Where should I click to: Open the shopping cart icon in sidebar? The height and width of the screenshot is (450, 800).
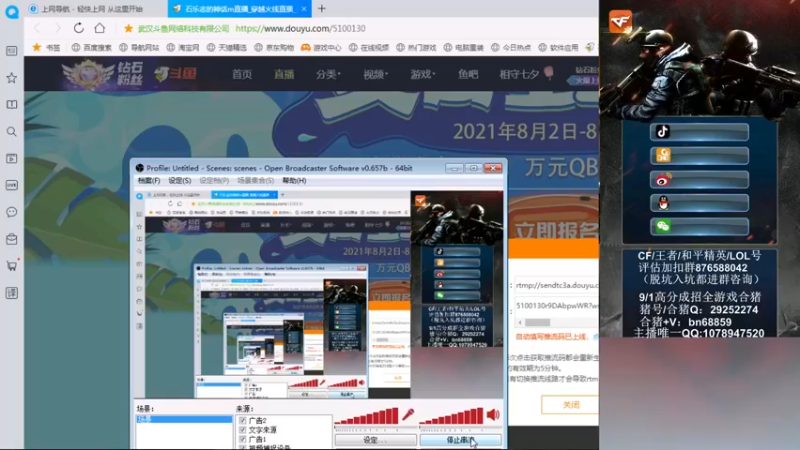click(x=11, y=266)
